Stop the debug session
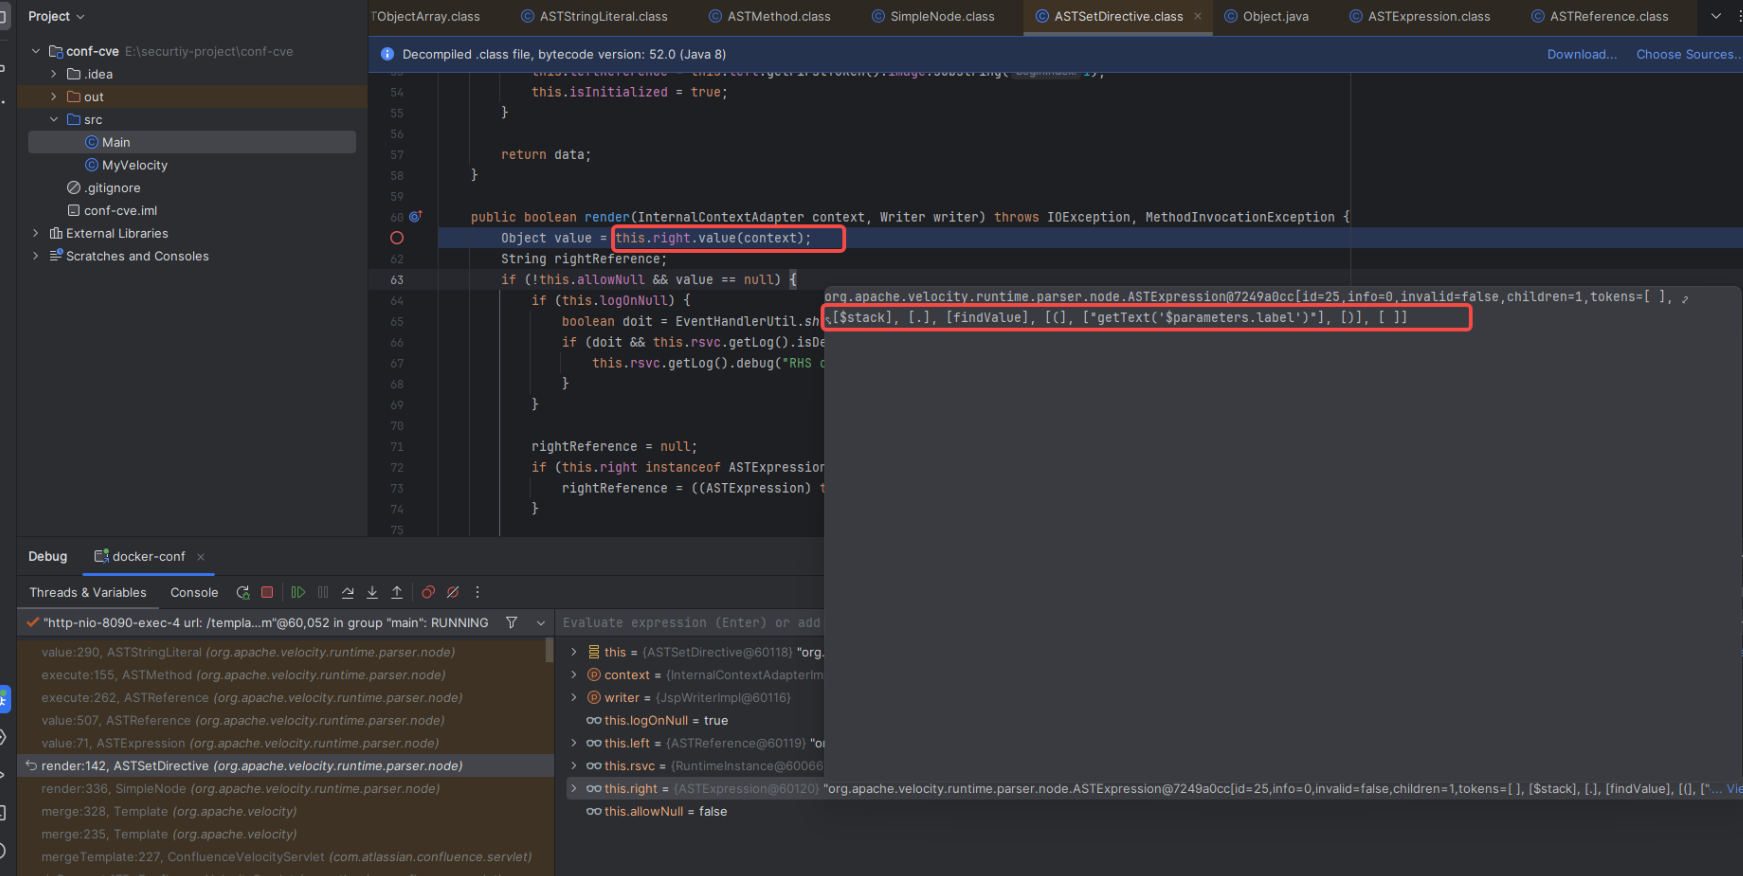The image size is (1743, 876). [267, 592]
